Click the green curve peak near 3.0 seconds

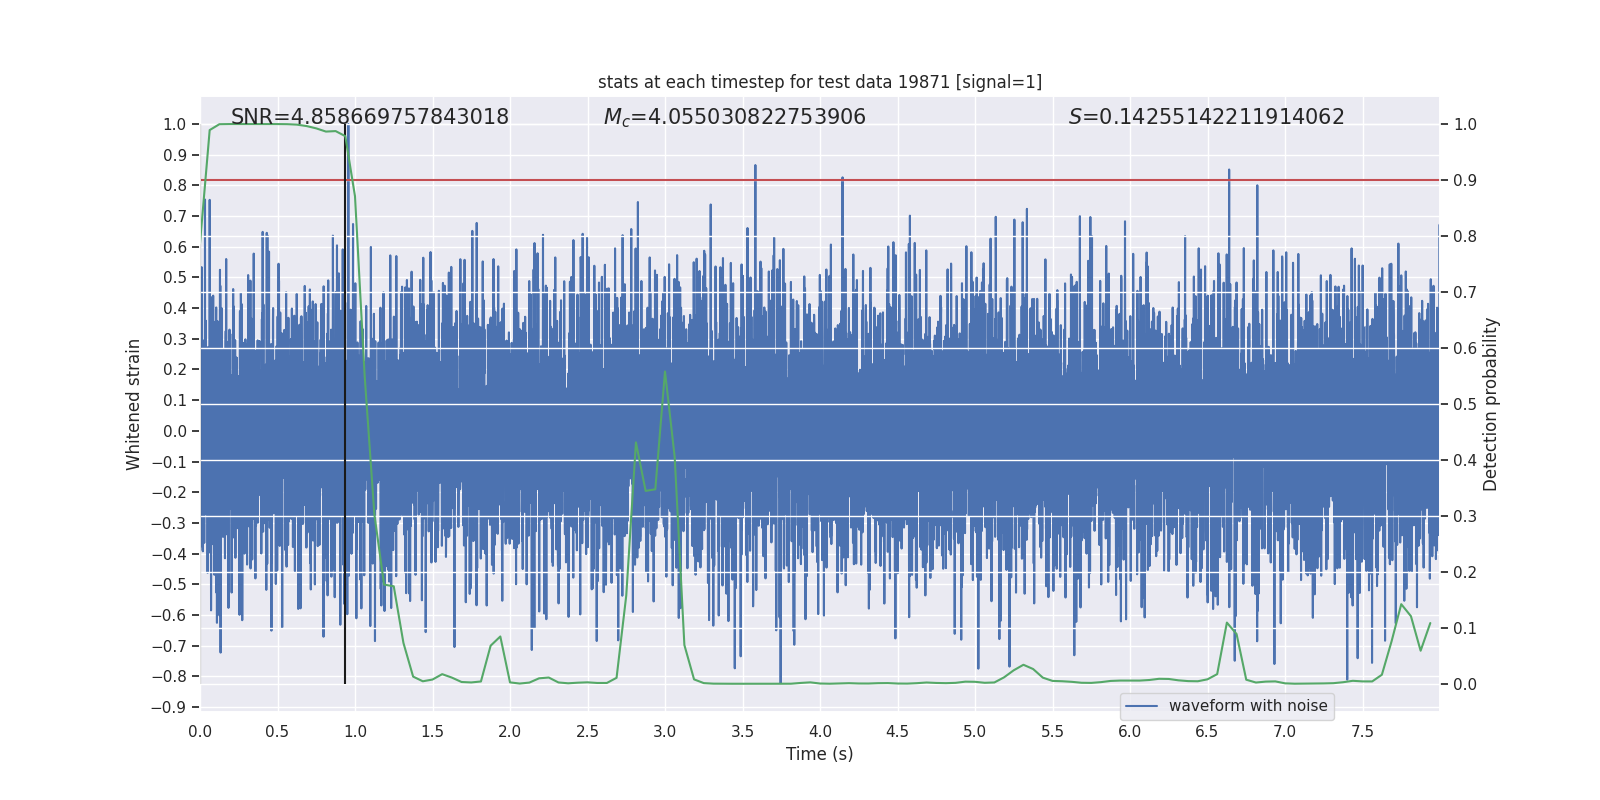(x=665, y=372)
